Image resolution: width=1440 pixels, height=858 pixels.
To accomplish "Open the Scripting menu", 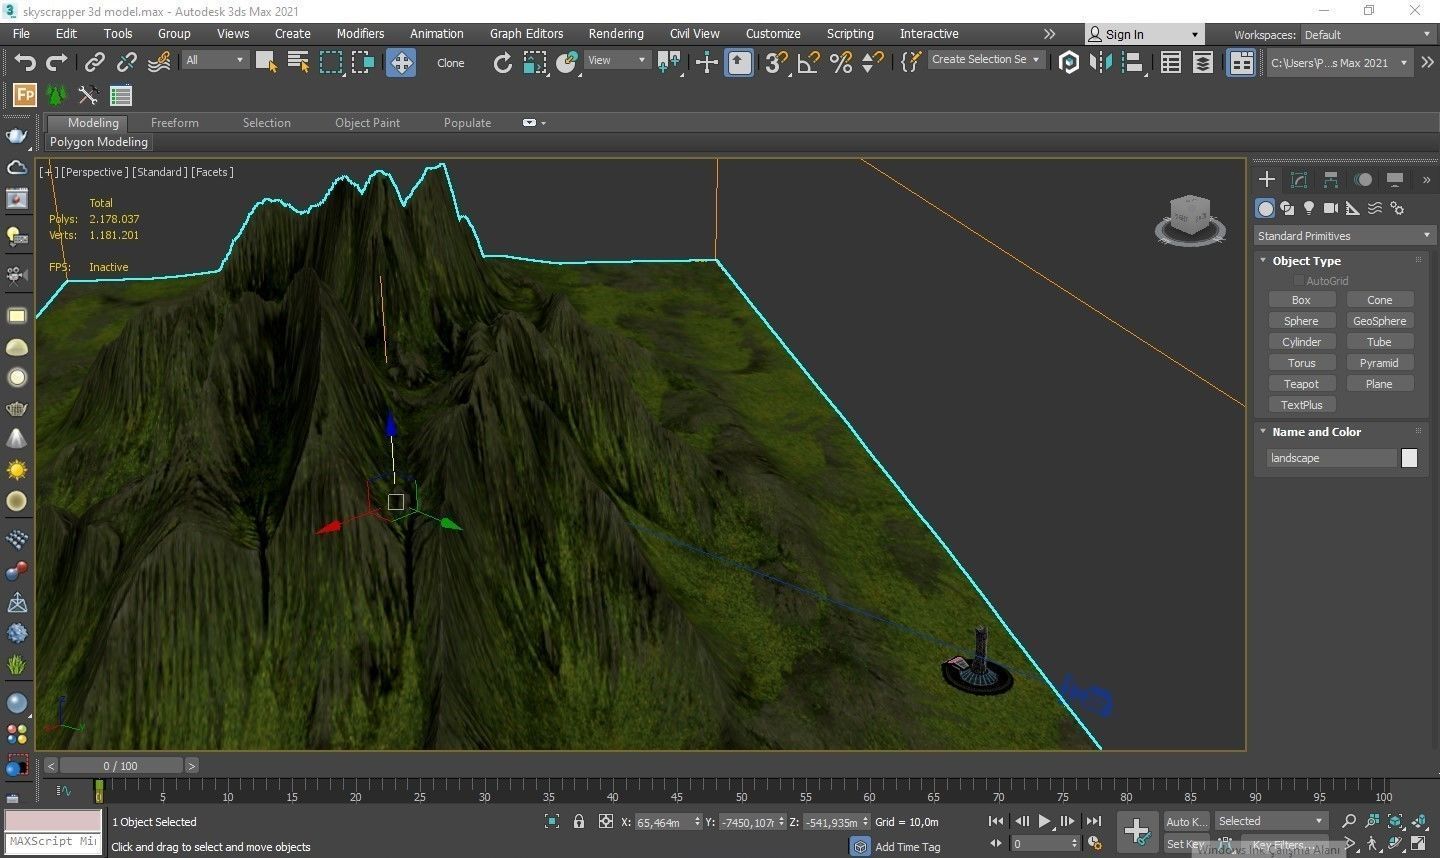I will pos(850,34).
